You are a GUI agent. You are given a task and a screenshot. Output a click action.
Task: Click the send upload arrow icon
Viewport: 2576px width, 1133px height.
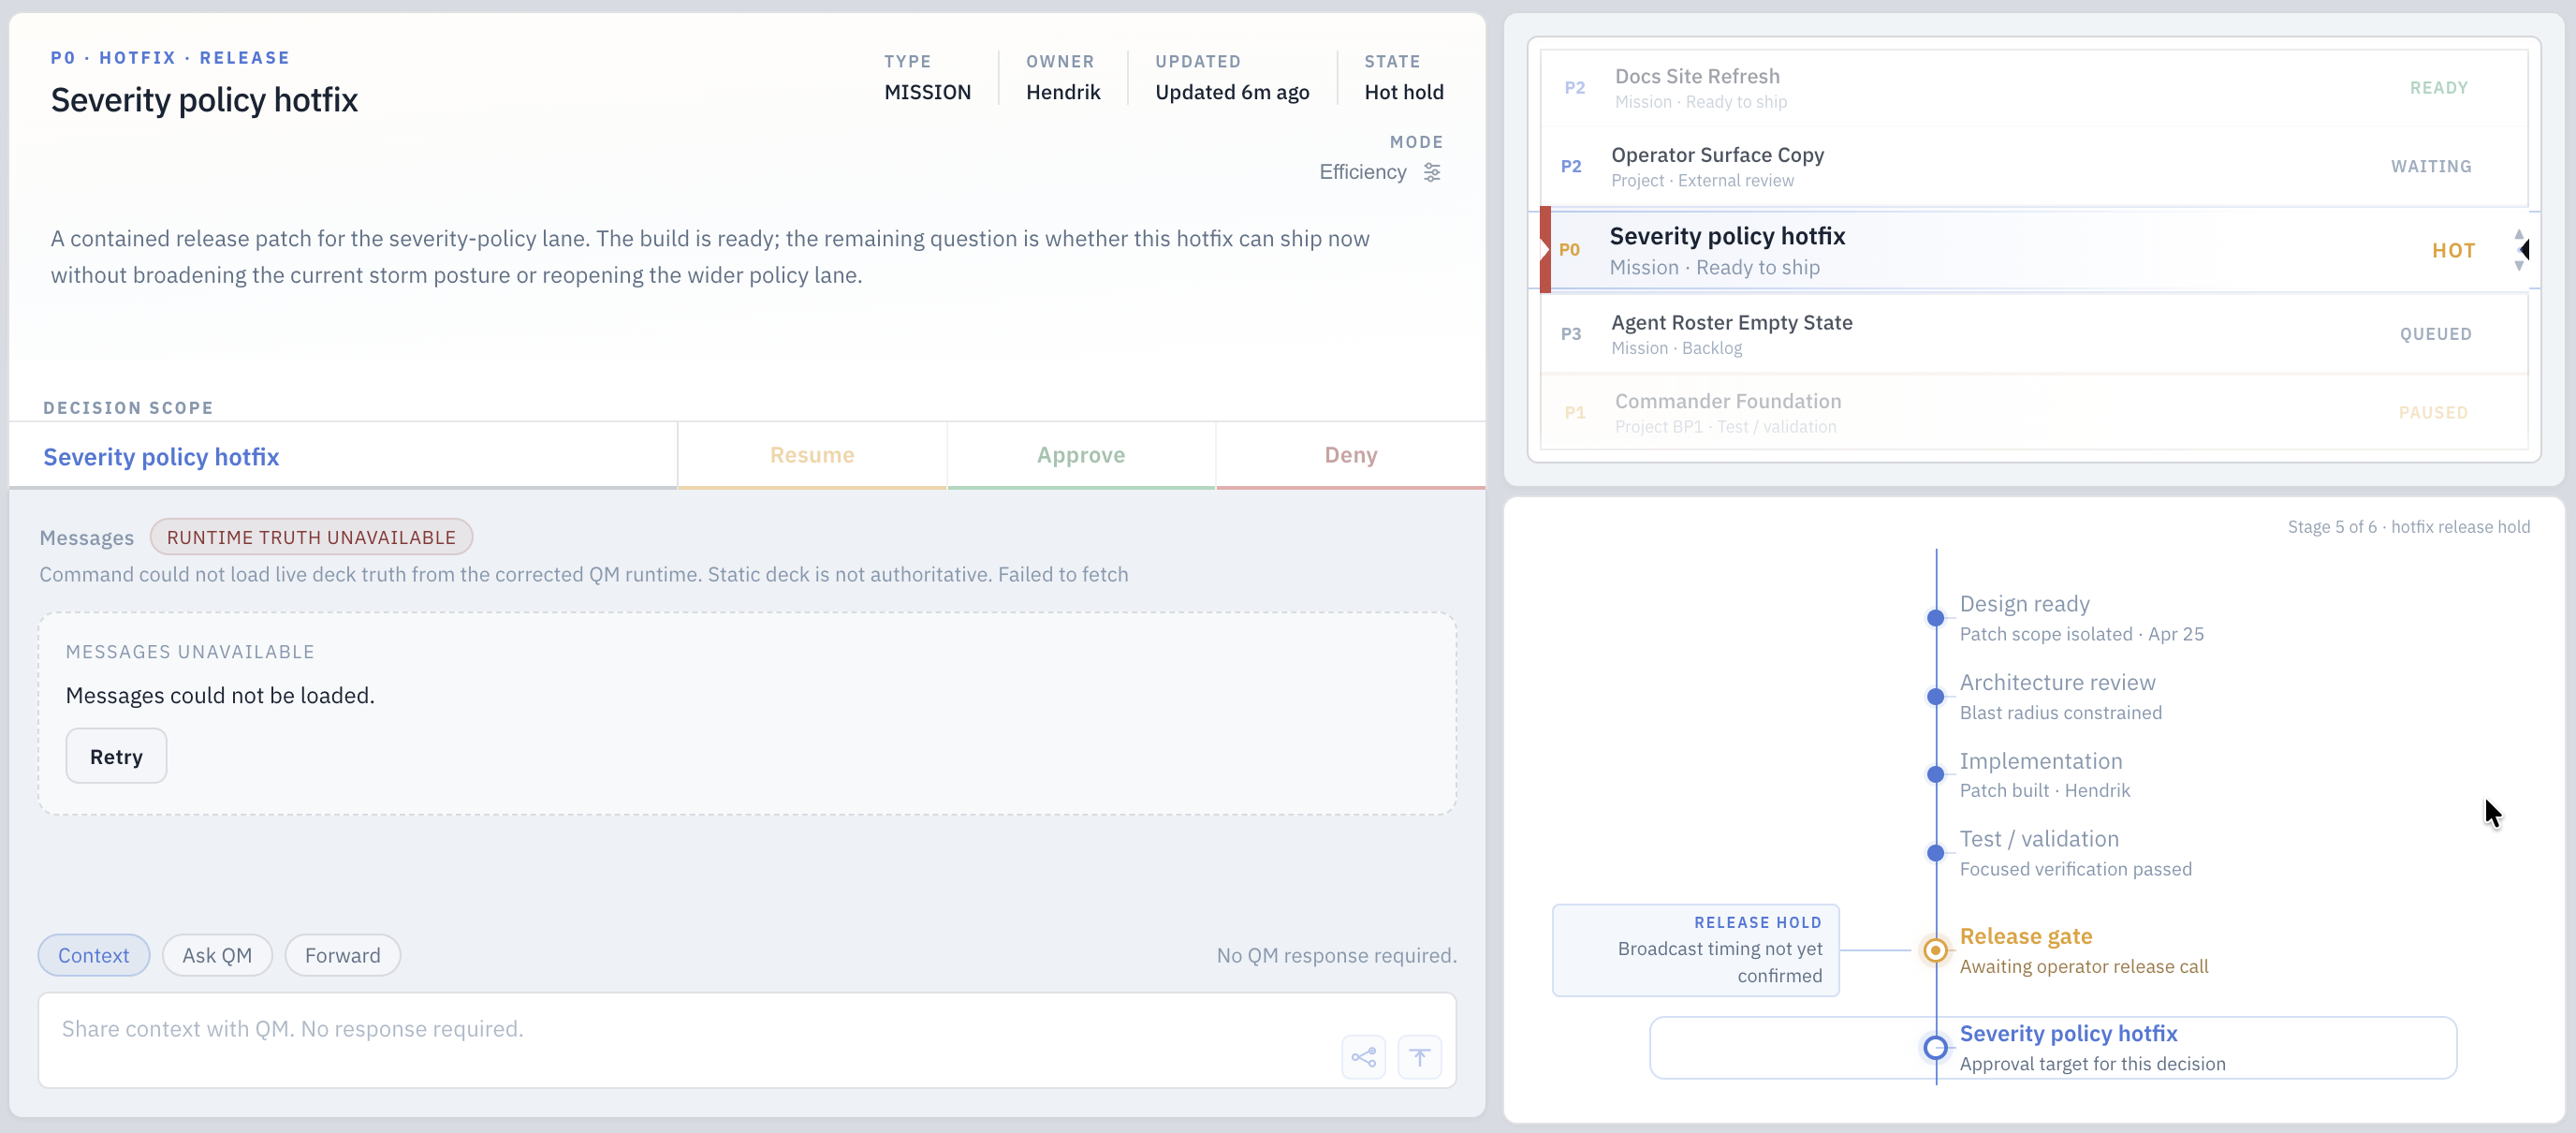click(x=1419, y=1057)
